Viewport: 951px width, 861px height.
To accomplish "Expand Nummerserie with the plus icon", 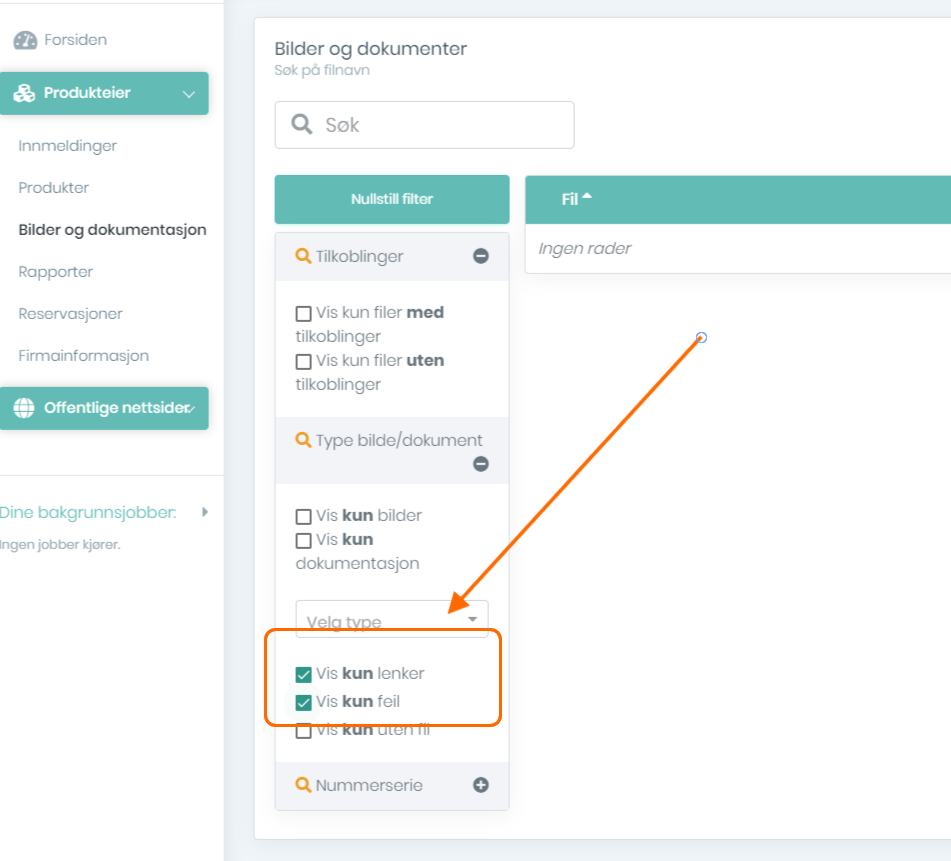I will 481,785.
